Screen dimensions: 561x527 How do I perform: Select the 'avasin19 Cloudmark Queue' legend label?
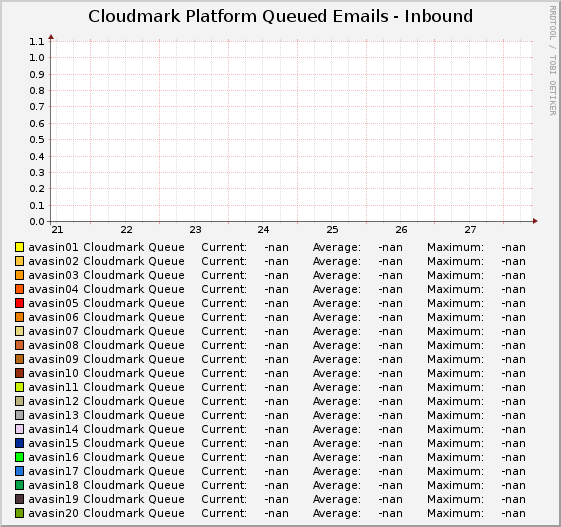[106, 499]
